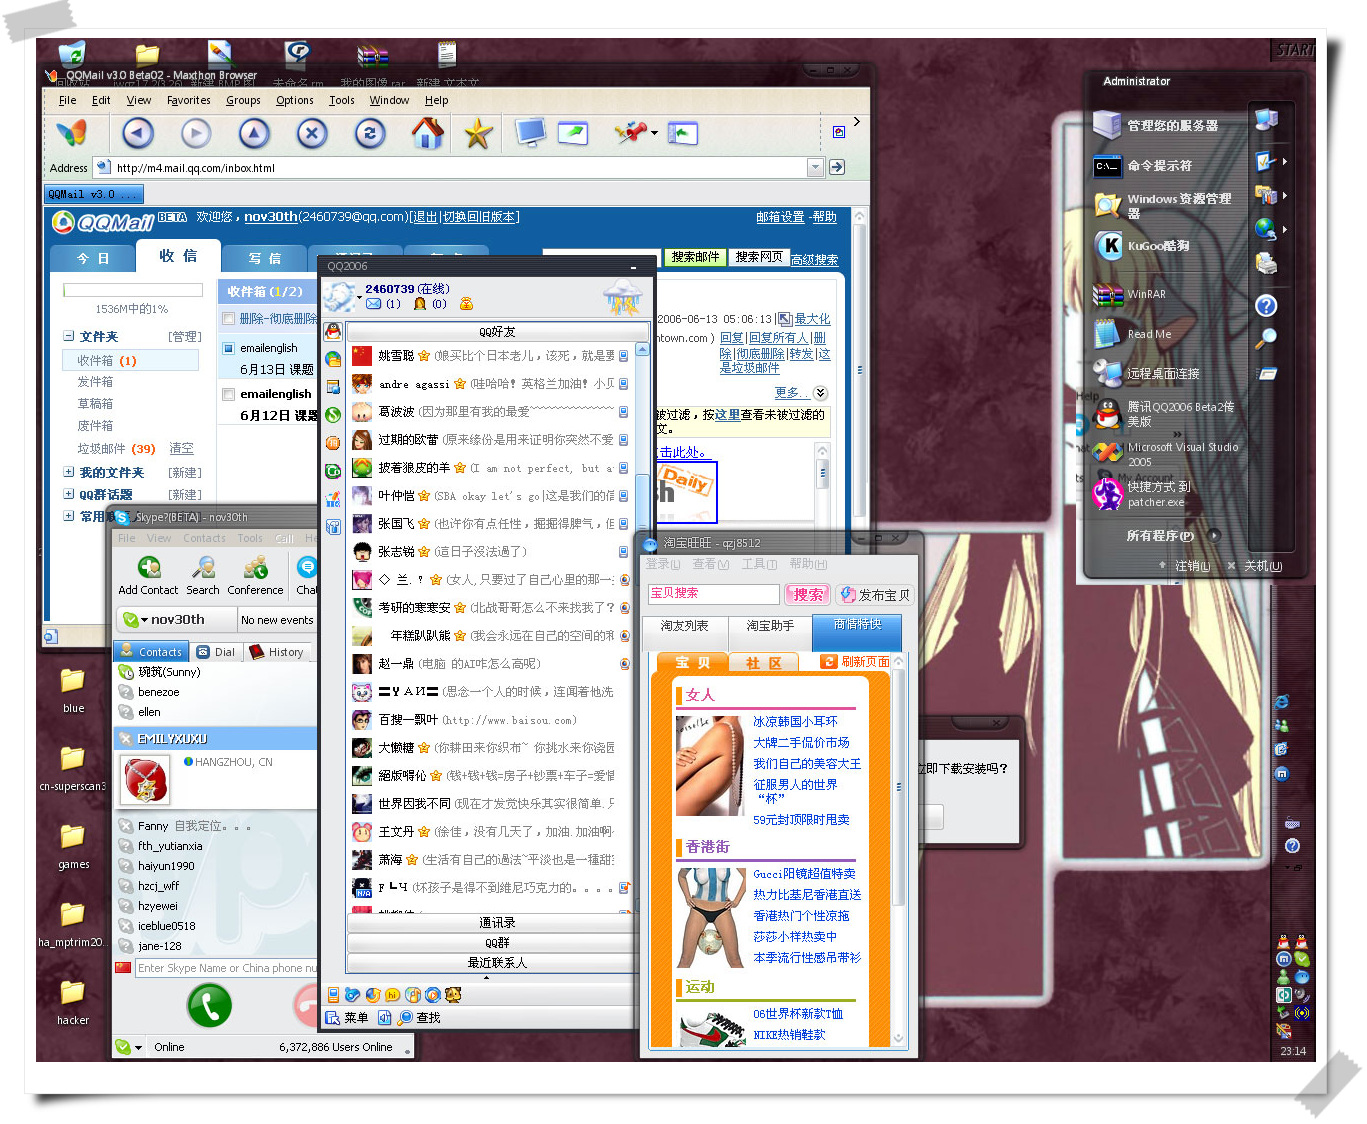This screenshot has width=1367, height=1124.
Task: Tick checkbox for 6月12日 emailenglish mail
Action: [229, 394]
